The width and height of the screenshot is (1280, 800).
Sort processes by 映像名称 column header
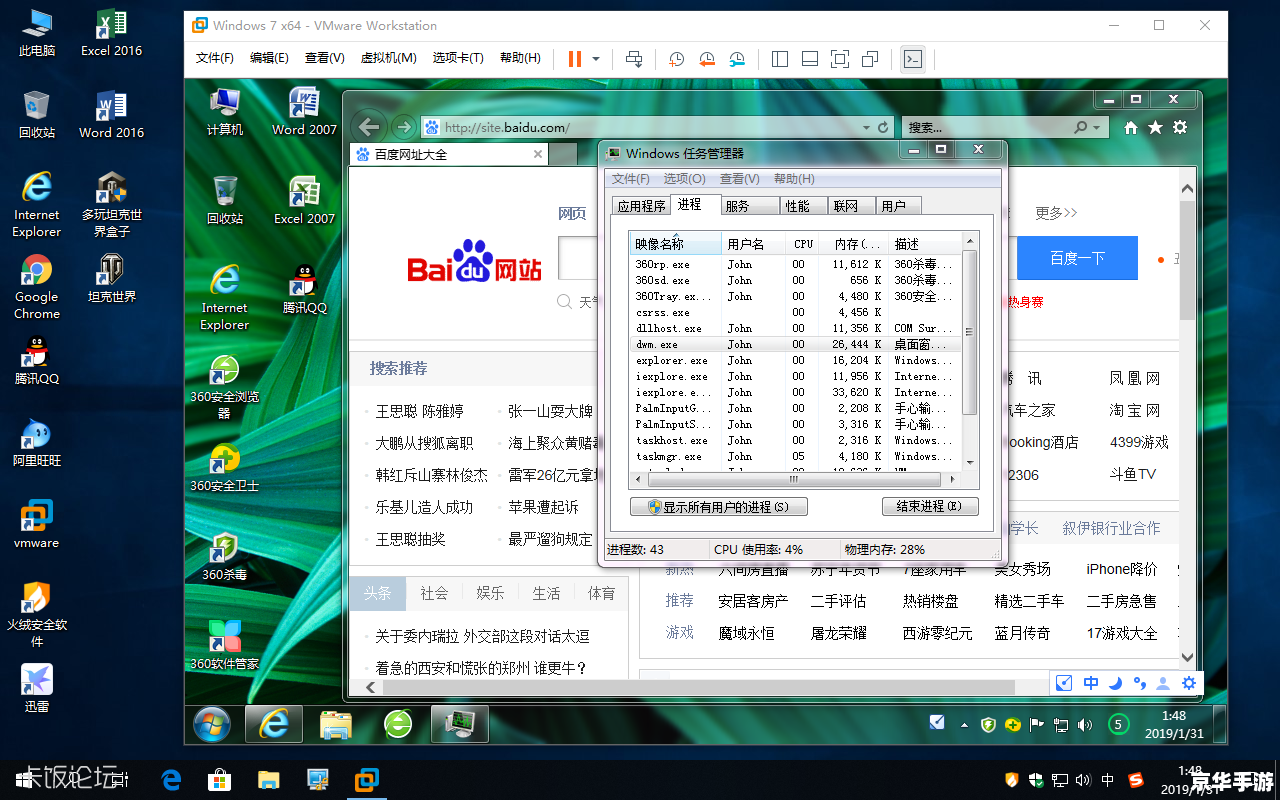pos(675,244)
